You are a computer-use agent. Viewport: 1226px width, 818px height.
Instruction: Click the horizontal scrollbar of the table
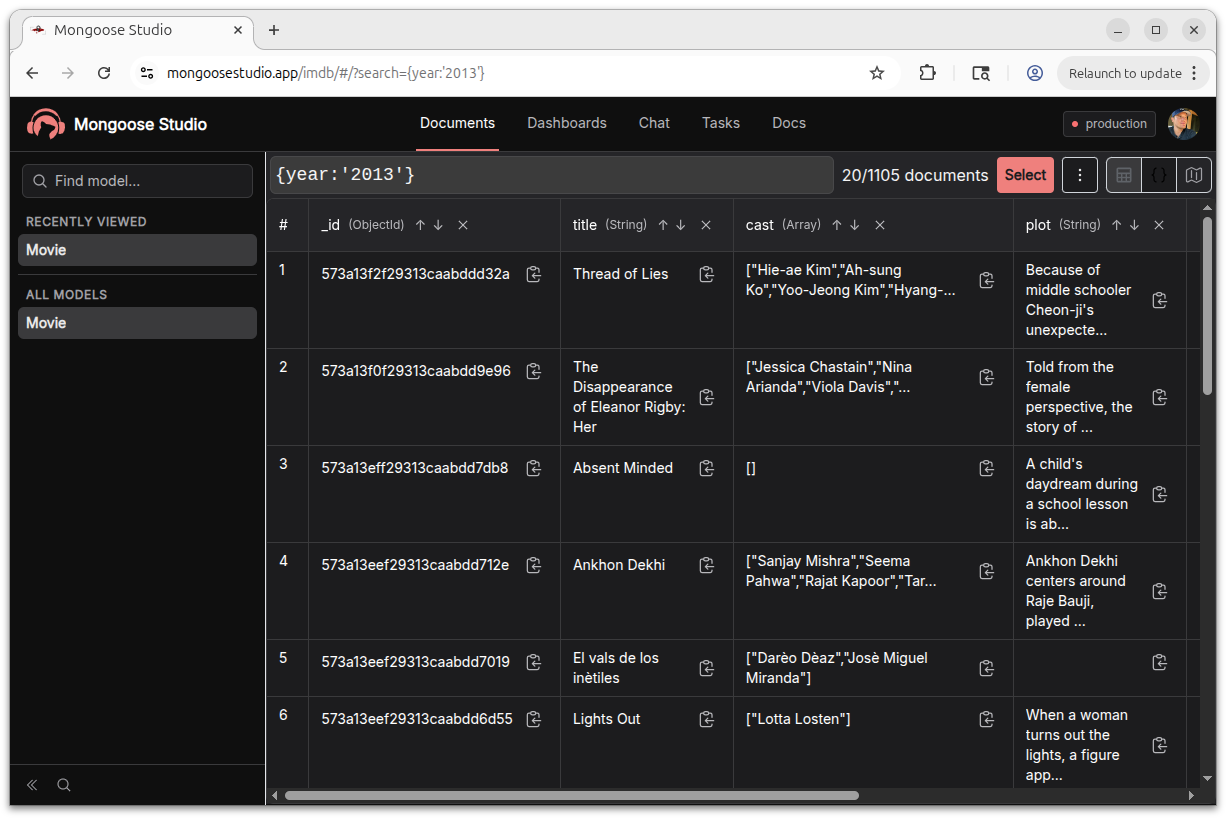(571, 796)
